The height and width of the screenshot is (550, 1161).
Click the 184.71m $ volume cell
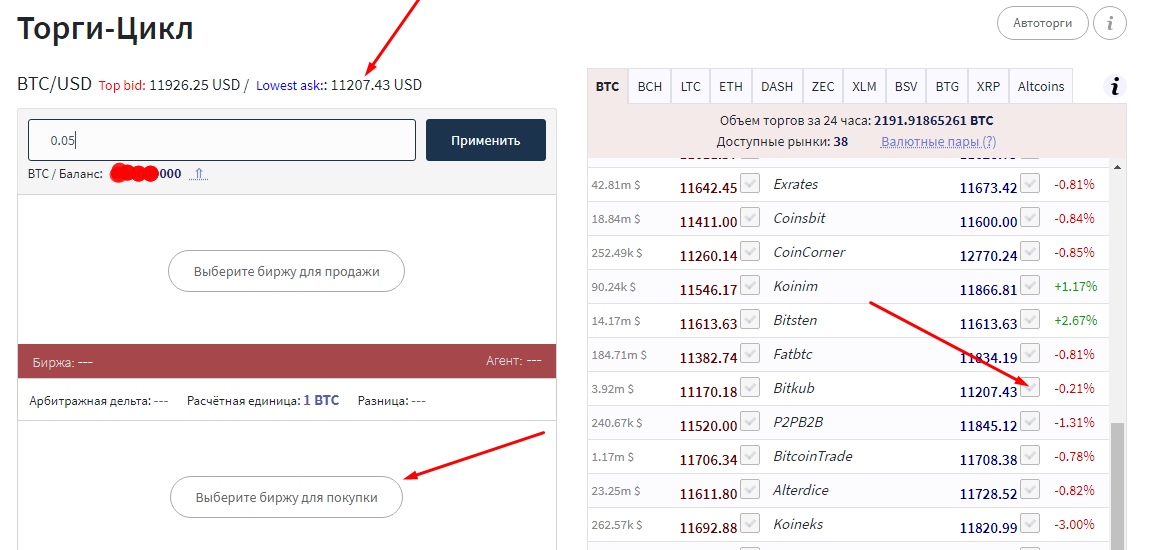(x=618, y=355)
